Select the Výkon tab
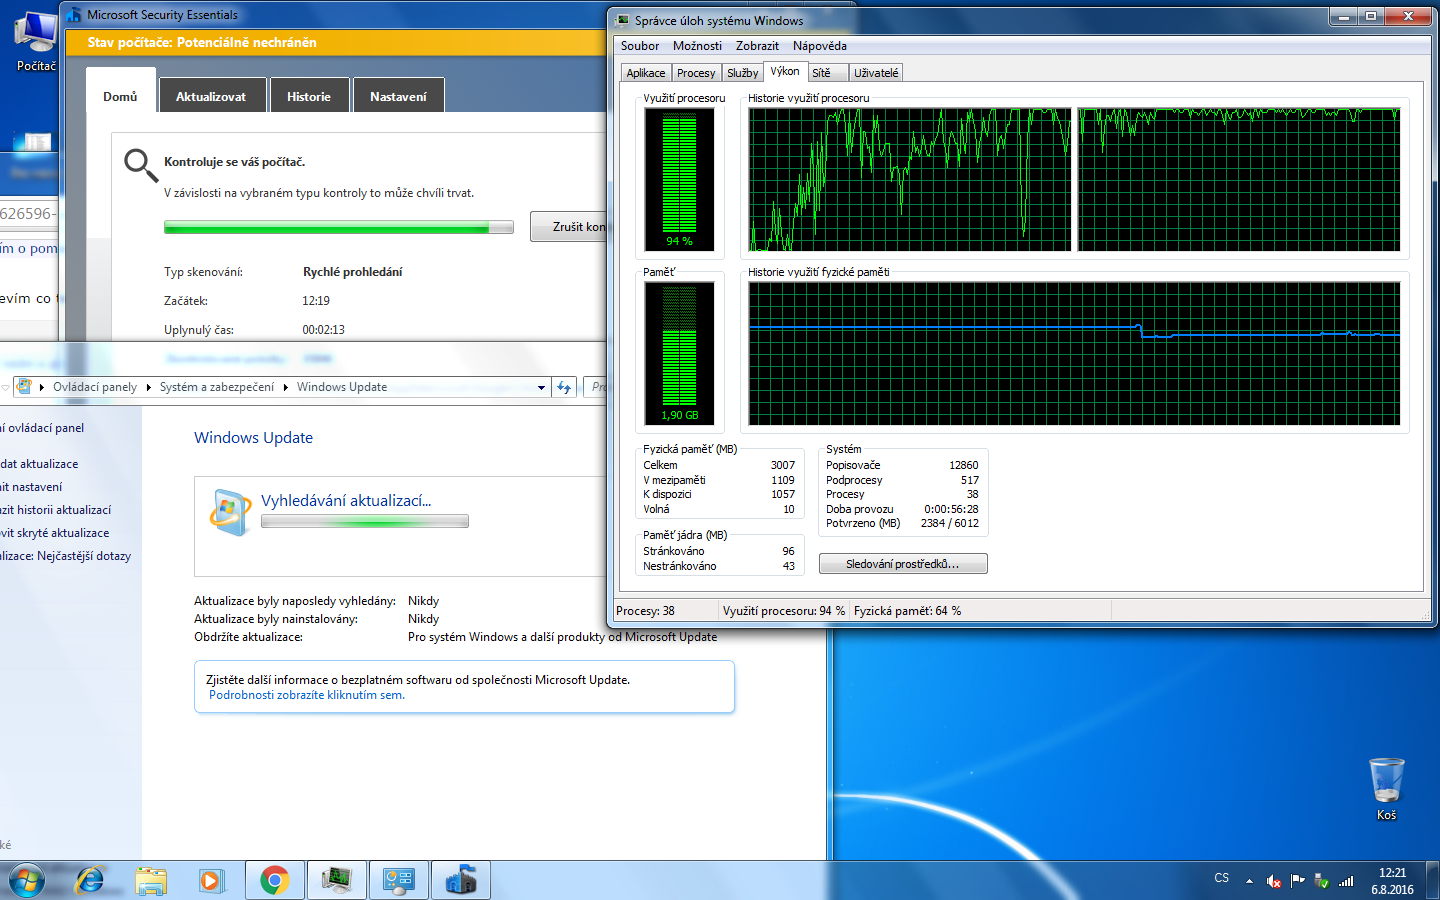Screen dimensions: 1440x900 point(785,71)
